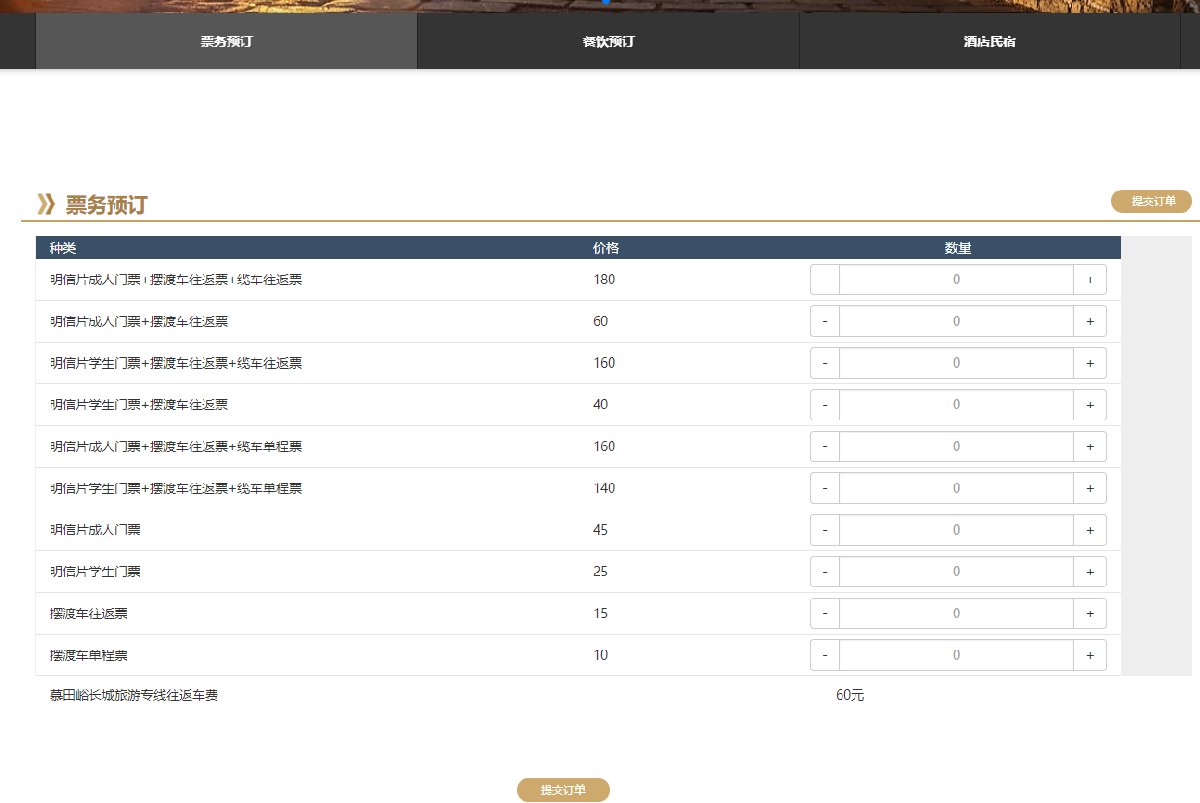The width and height of the screenshot is (1200, 803).
Task: Click plus for 摆渡车单程票 row
Action: click(1090, 655)
